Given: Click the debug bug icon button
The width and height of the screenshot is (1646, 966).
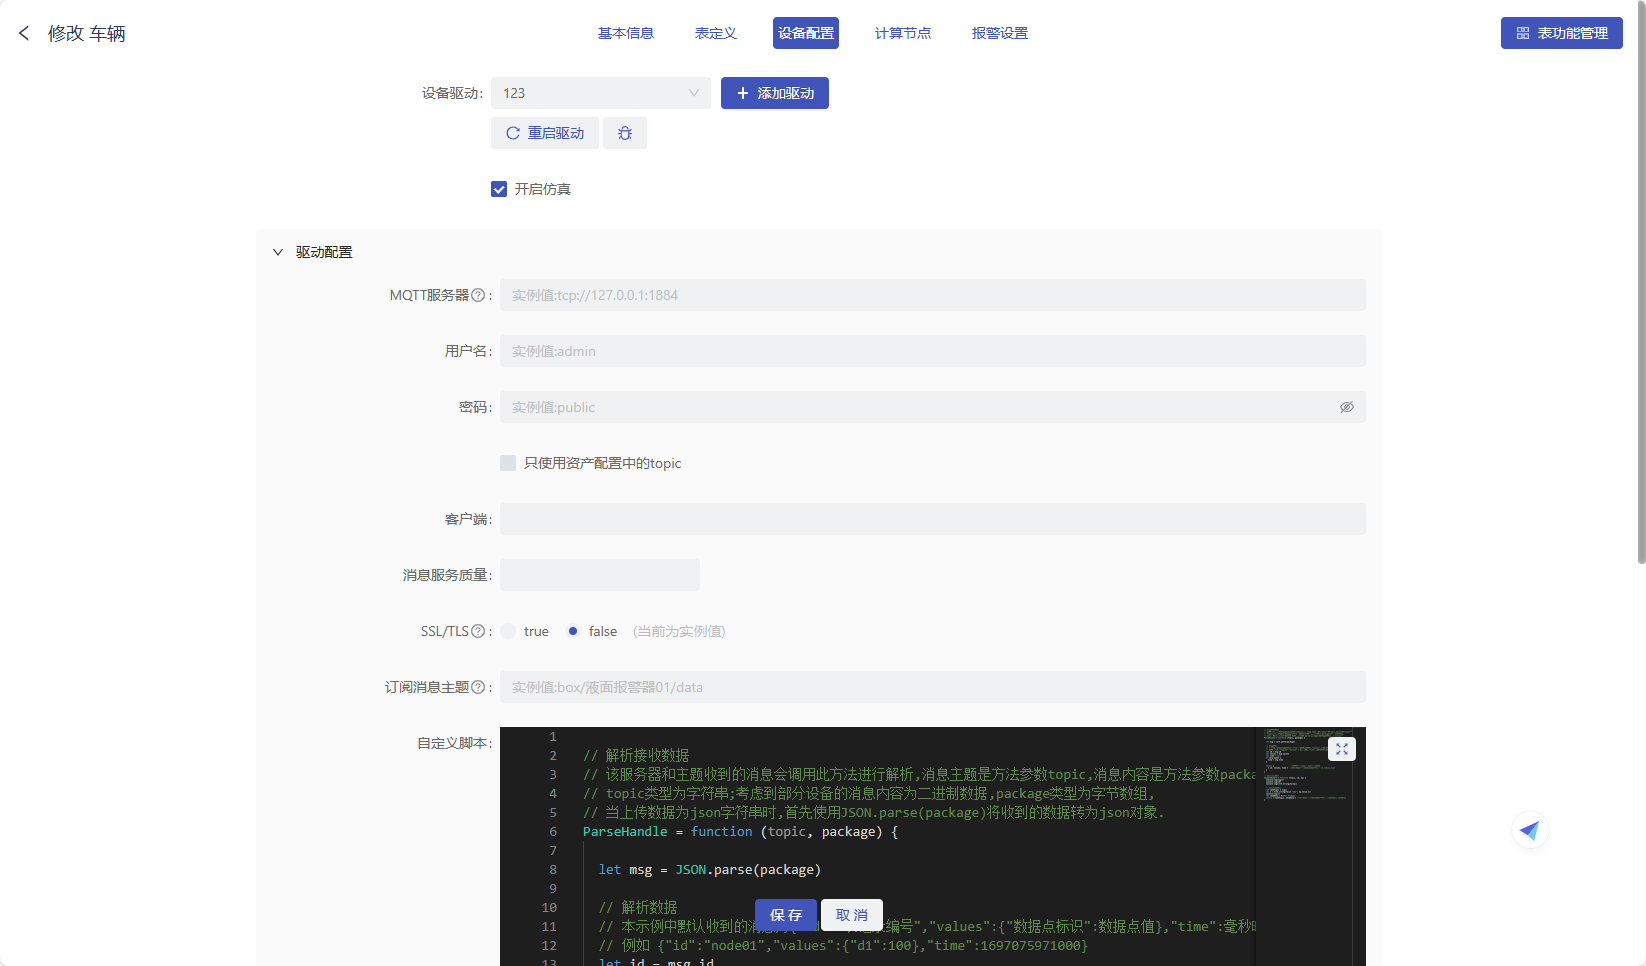Looking at the screenshot, I should 625,133.
